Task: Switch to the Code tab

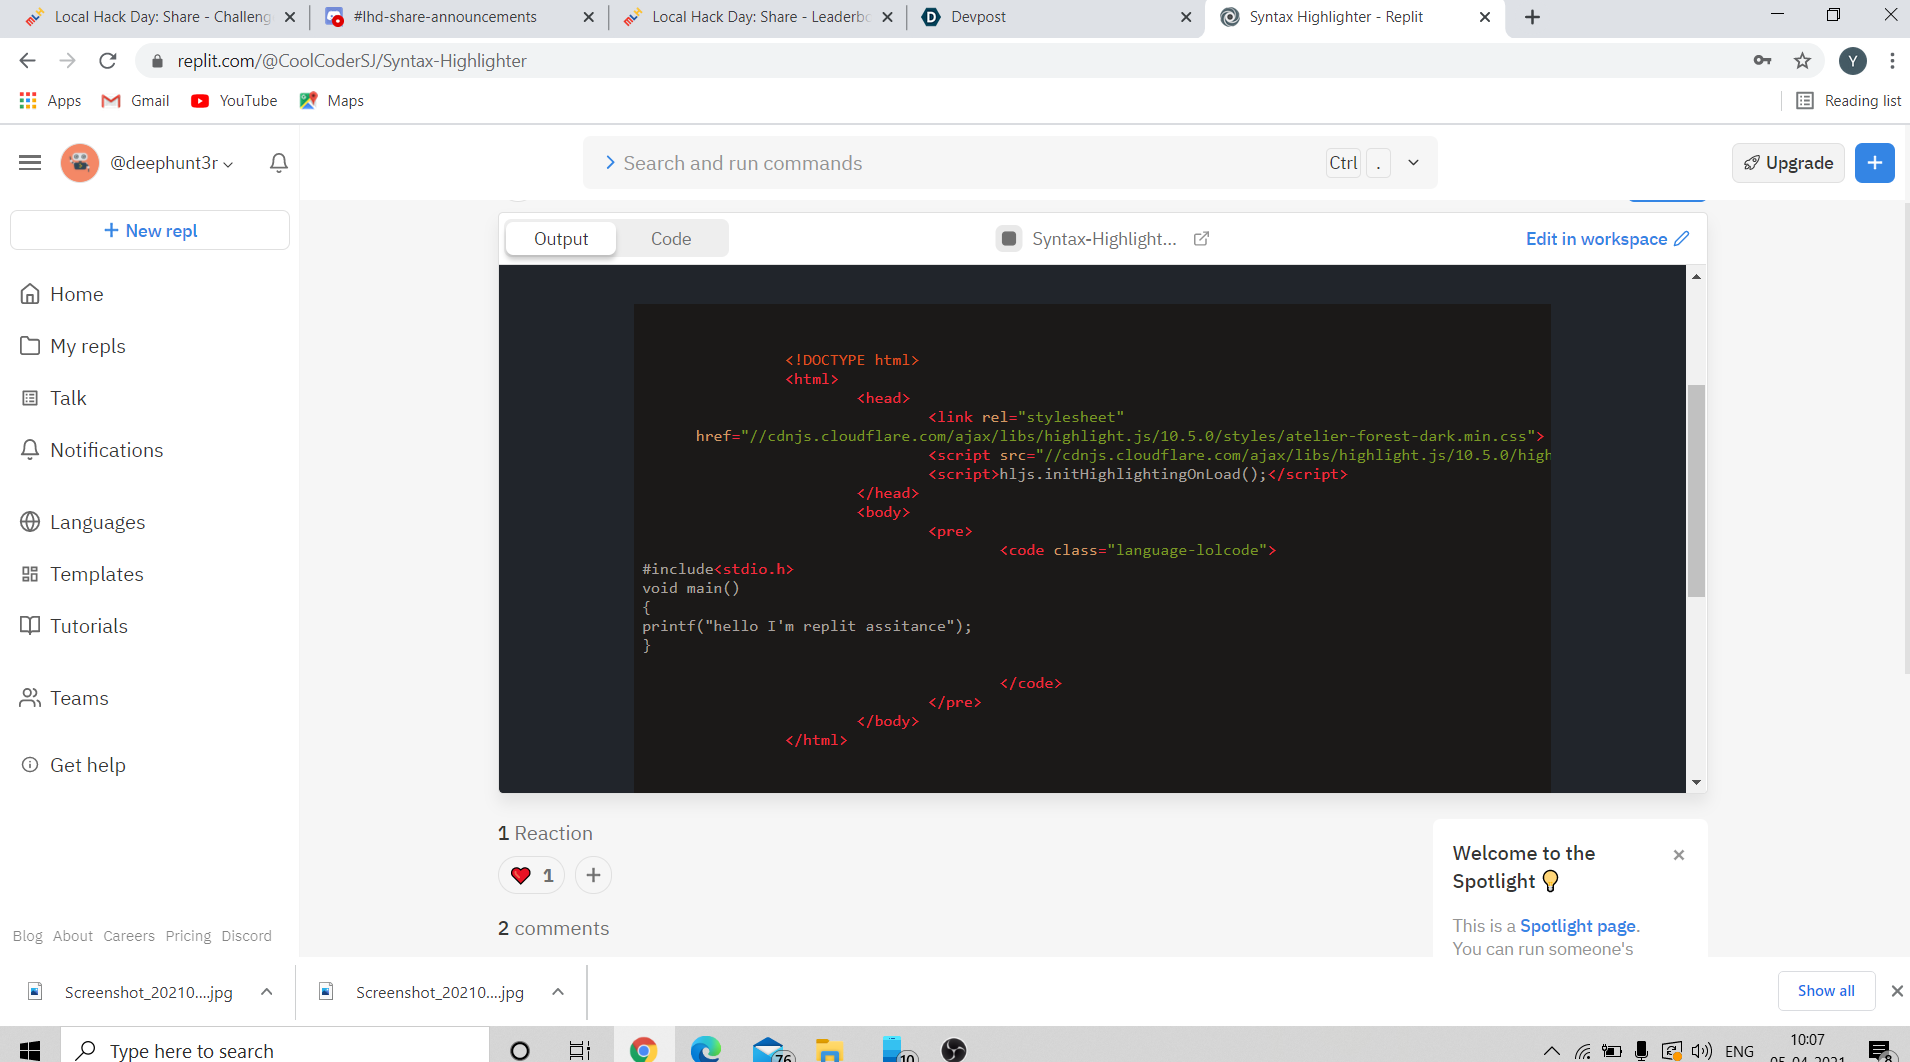Action: 671,239
